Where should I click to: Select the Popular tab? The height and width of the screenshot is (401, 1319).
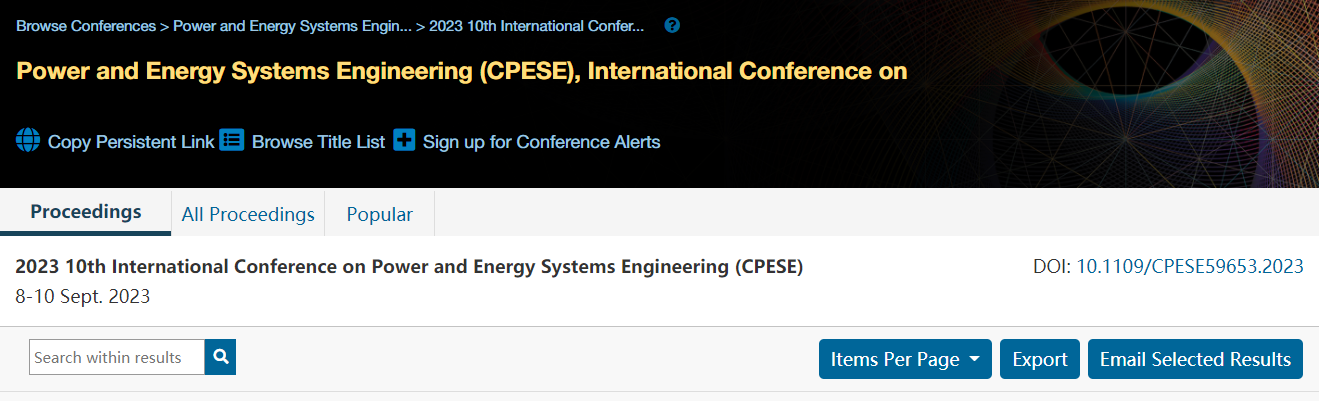pos(379,214)
